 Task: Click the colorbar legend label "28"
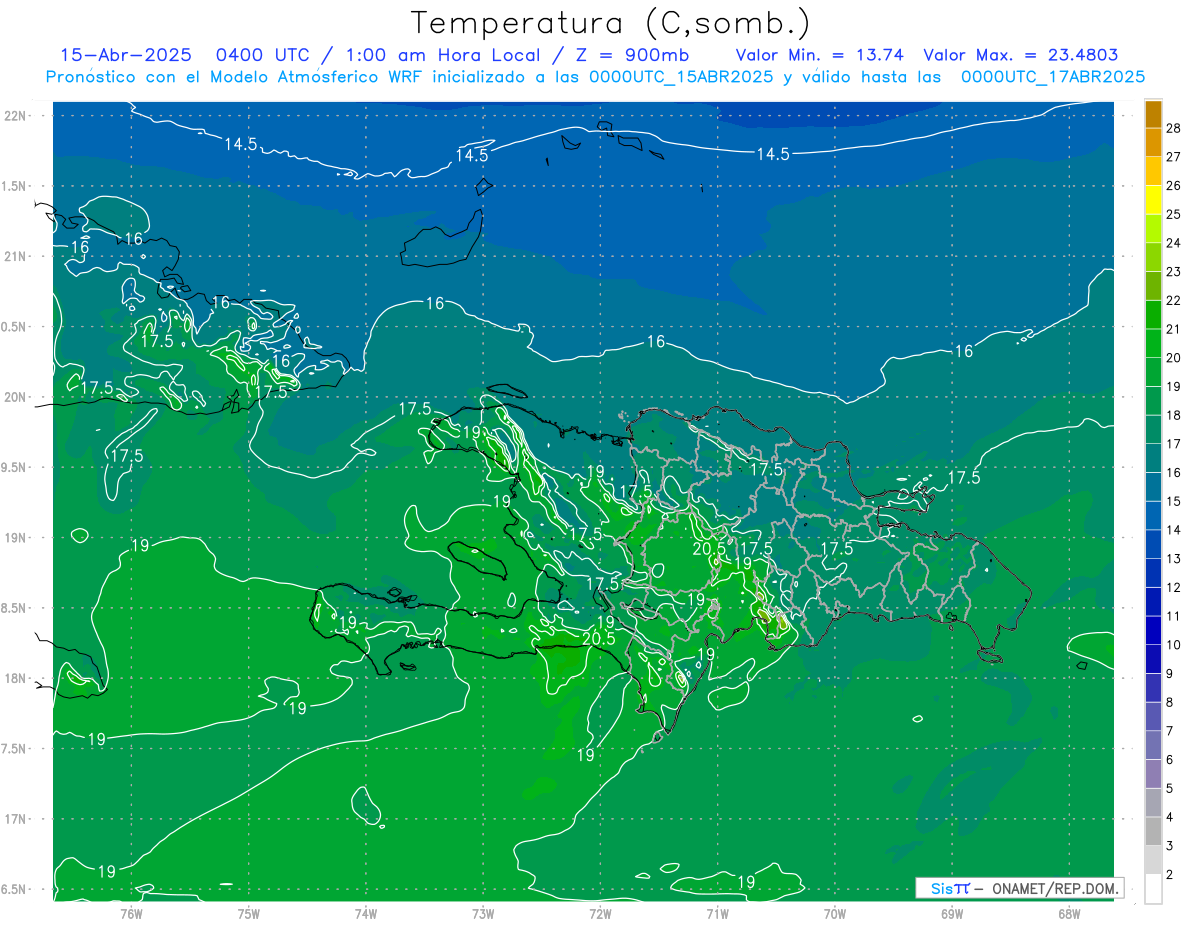tap(1174, 128)
